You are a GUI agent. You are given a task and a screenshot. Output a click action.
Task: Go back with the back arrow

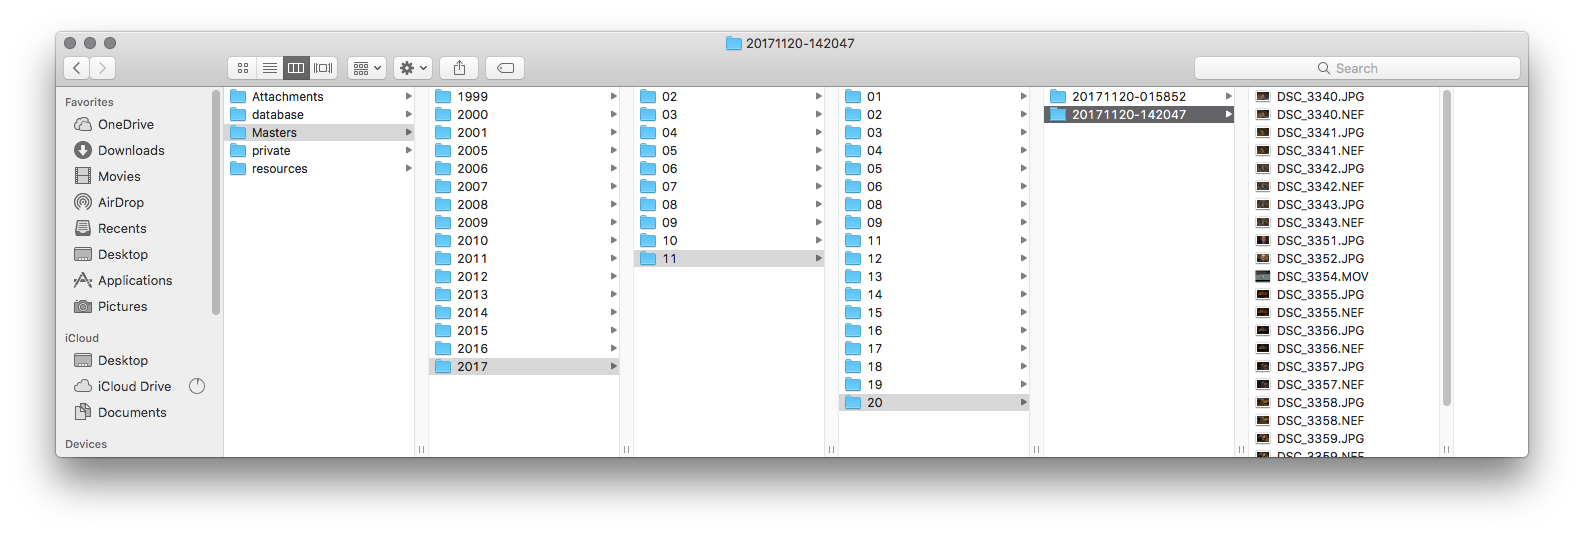[x=77, y=68]
